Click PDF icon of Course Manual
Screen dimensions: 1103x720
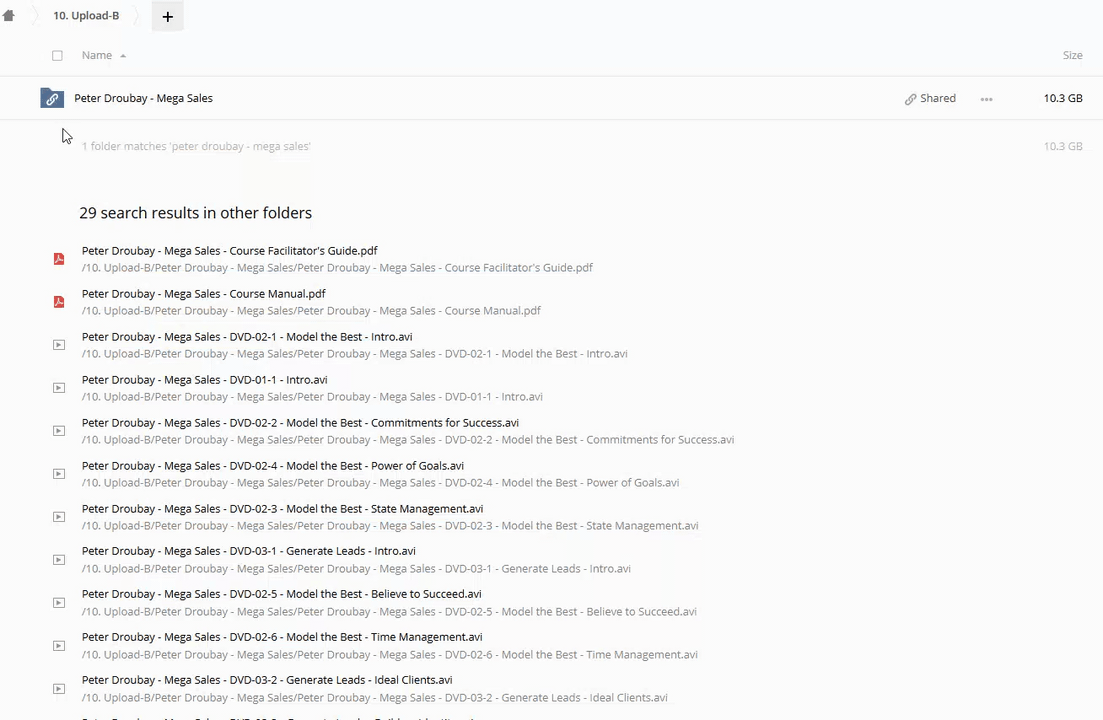coord(59,302)
